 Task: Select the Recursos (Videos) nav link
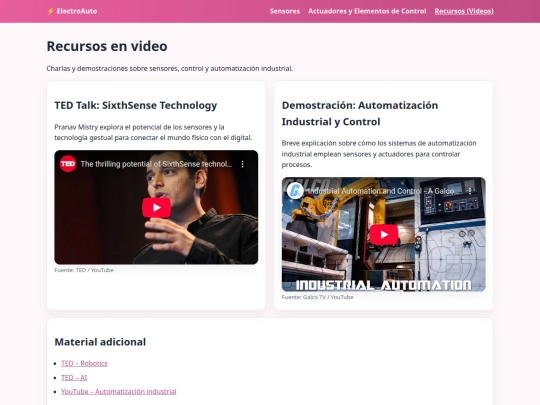(x=464, y=11)
